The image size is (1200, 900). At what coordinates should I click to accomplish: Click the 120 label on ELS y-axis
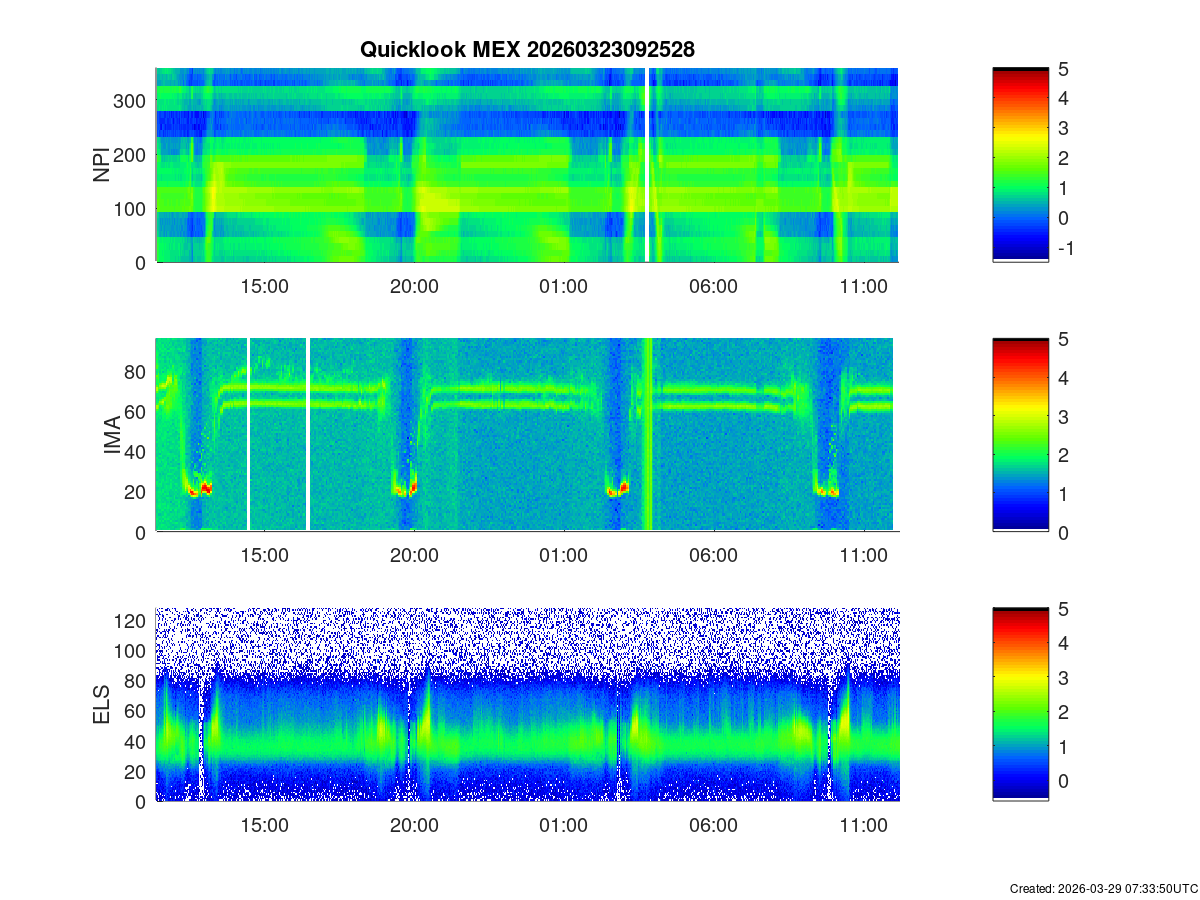tap(132, 621)
